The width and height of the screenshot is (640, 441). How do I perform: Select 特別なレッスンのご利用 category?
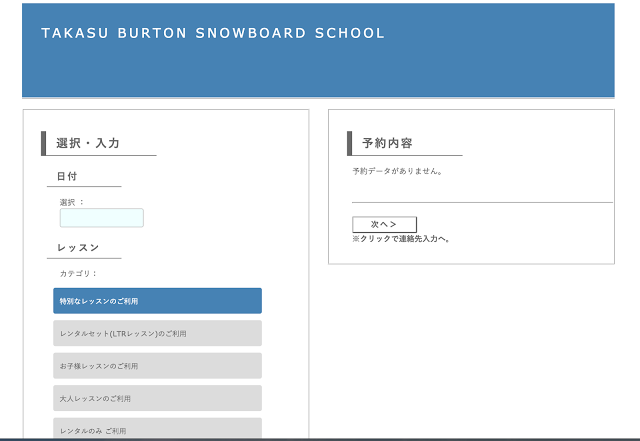[x=157, y=301]
